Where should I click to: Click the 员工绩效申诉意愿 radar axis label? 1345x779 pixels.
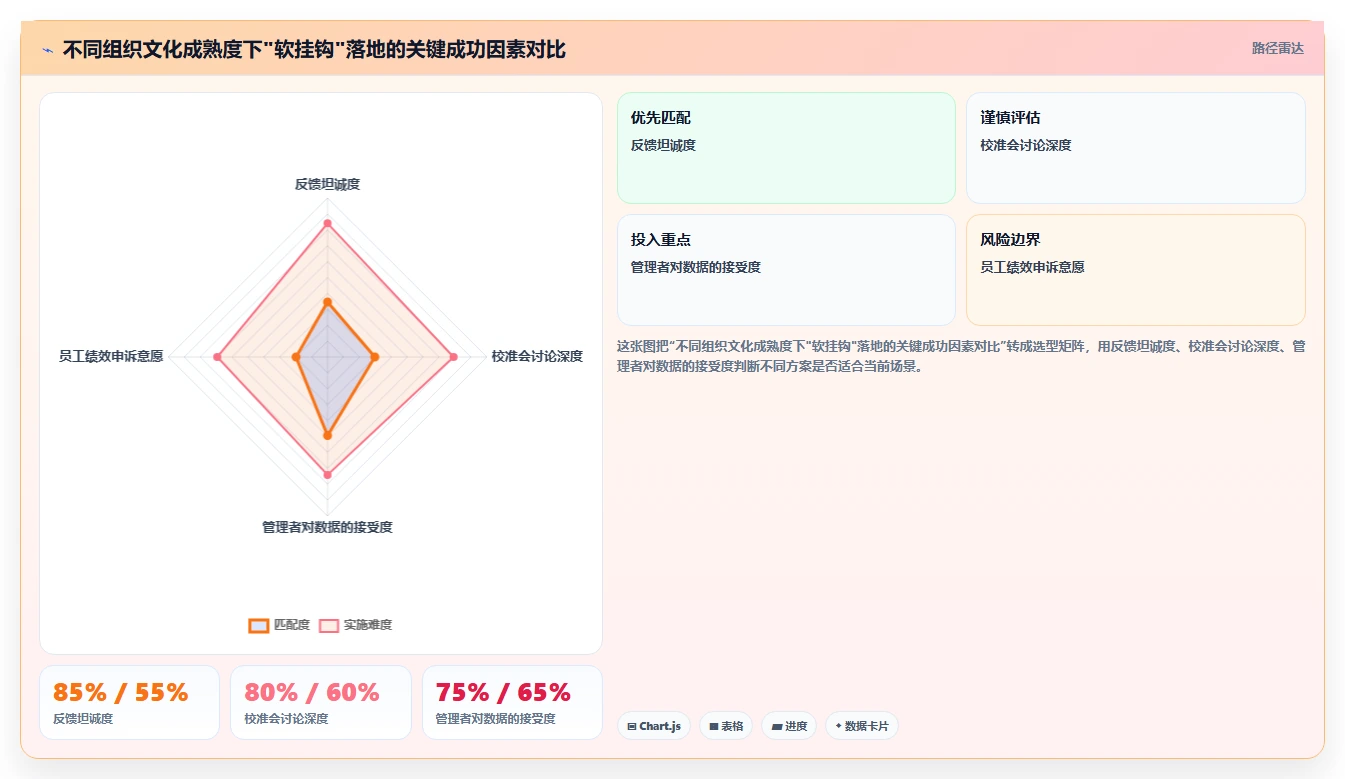pyautogui.click(x=111, y=356)
